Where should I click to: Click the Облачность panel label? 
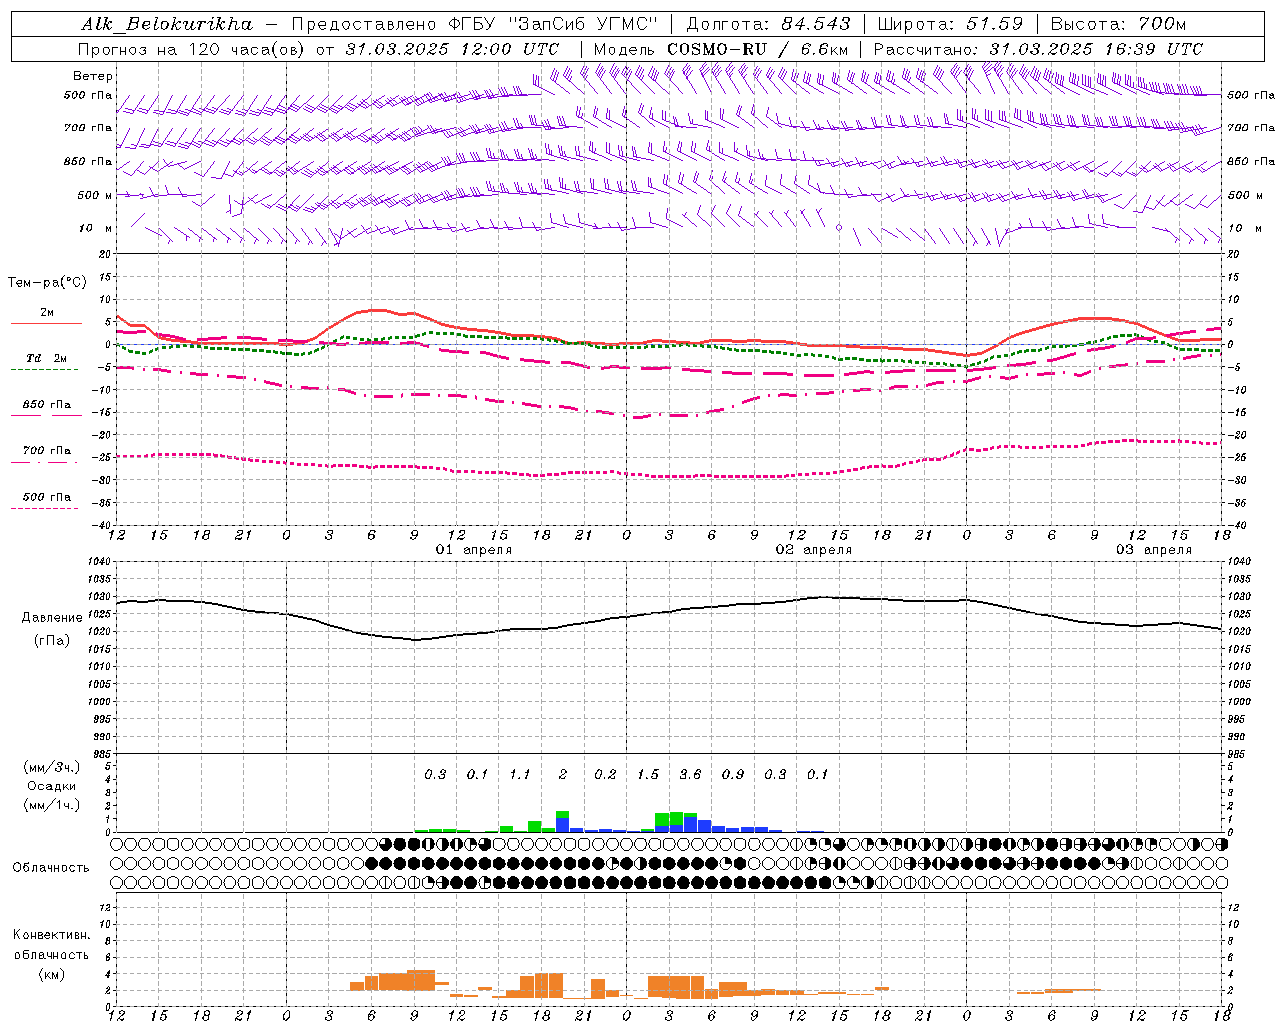point(51,868)
